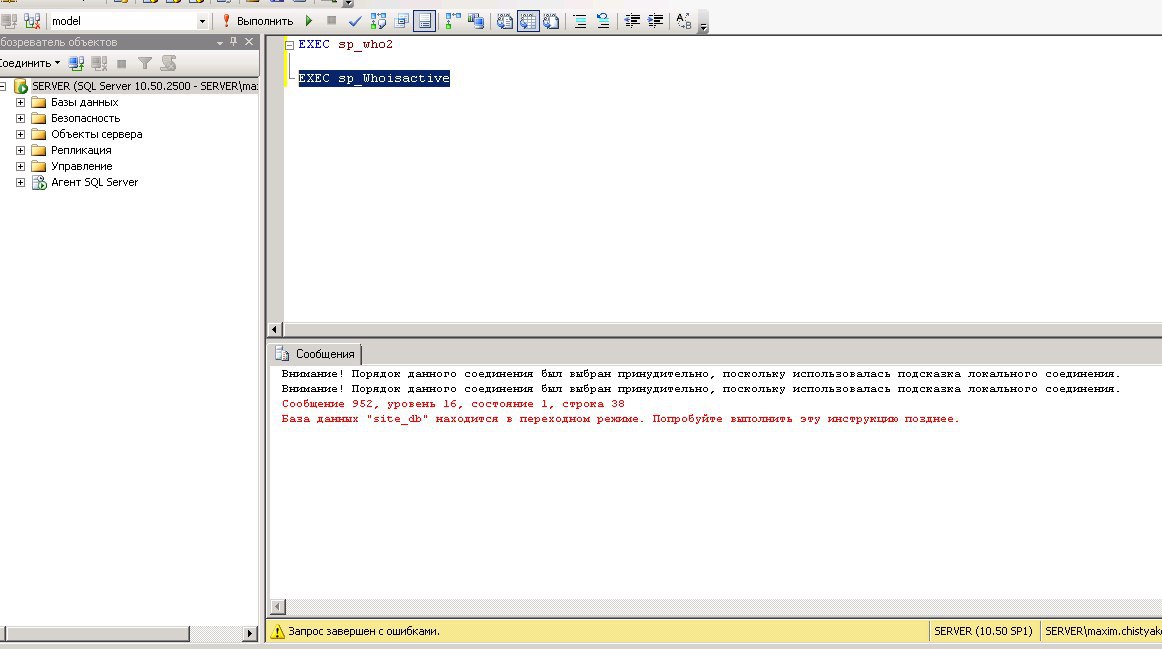Open the model database dropdown
1162x649 pixels.
[203, 20]
